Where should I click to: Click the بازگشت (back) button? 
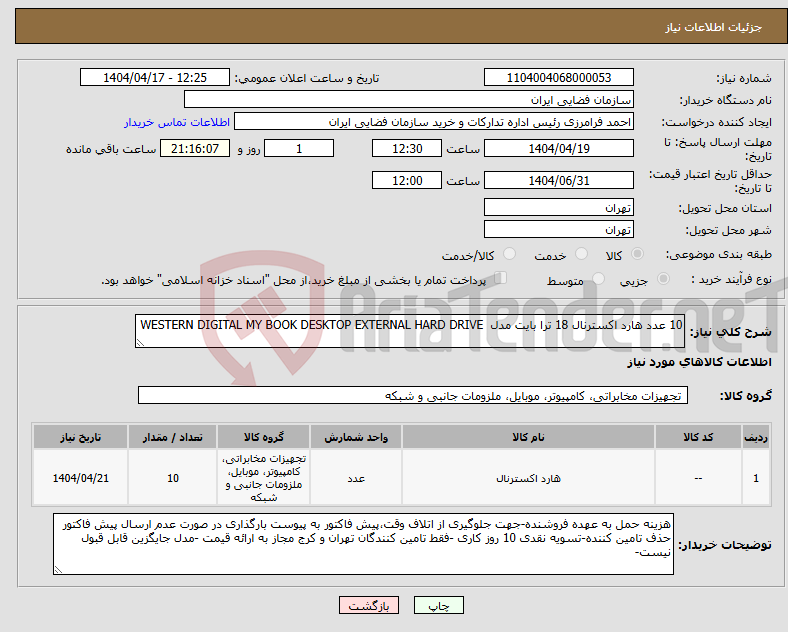pos(369,605)
